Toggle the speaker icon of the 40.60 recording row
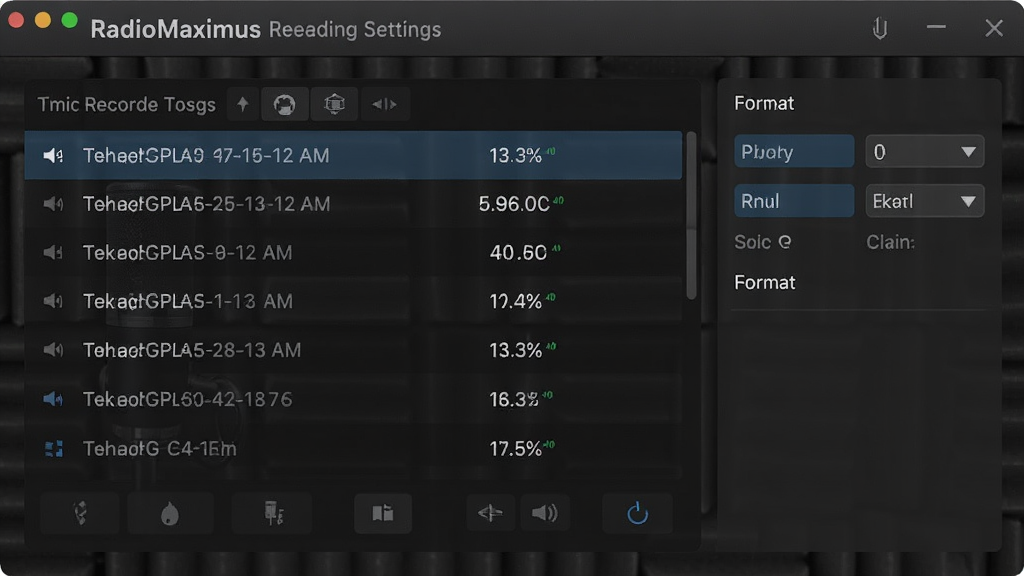This screenshot has height=576, width=1024. click(53, 253)
